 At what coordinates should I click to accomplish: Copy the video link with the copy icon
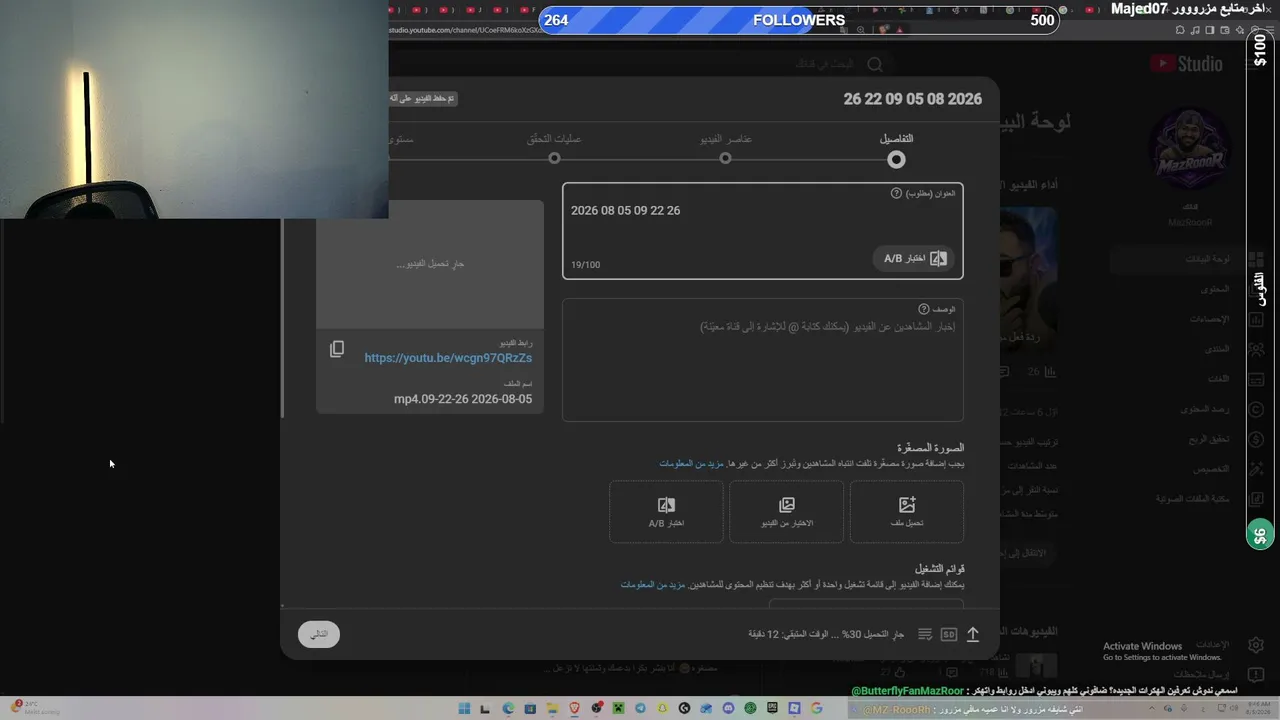[x=337, y=349]
